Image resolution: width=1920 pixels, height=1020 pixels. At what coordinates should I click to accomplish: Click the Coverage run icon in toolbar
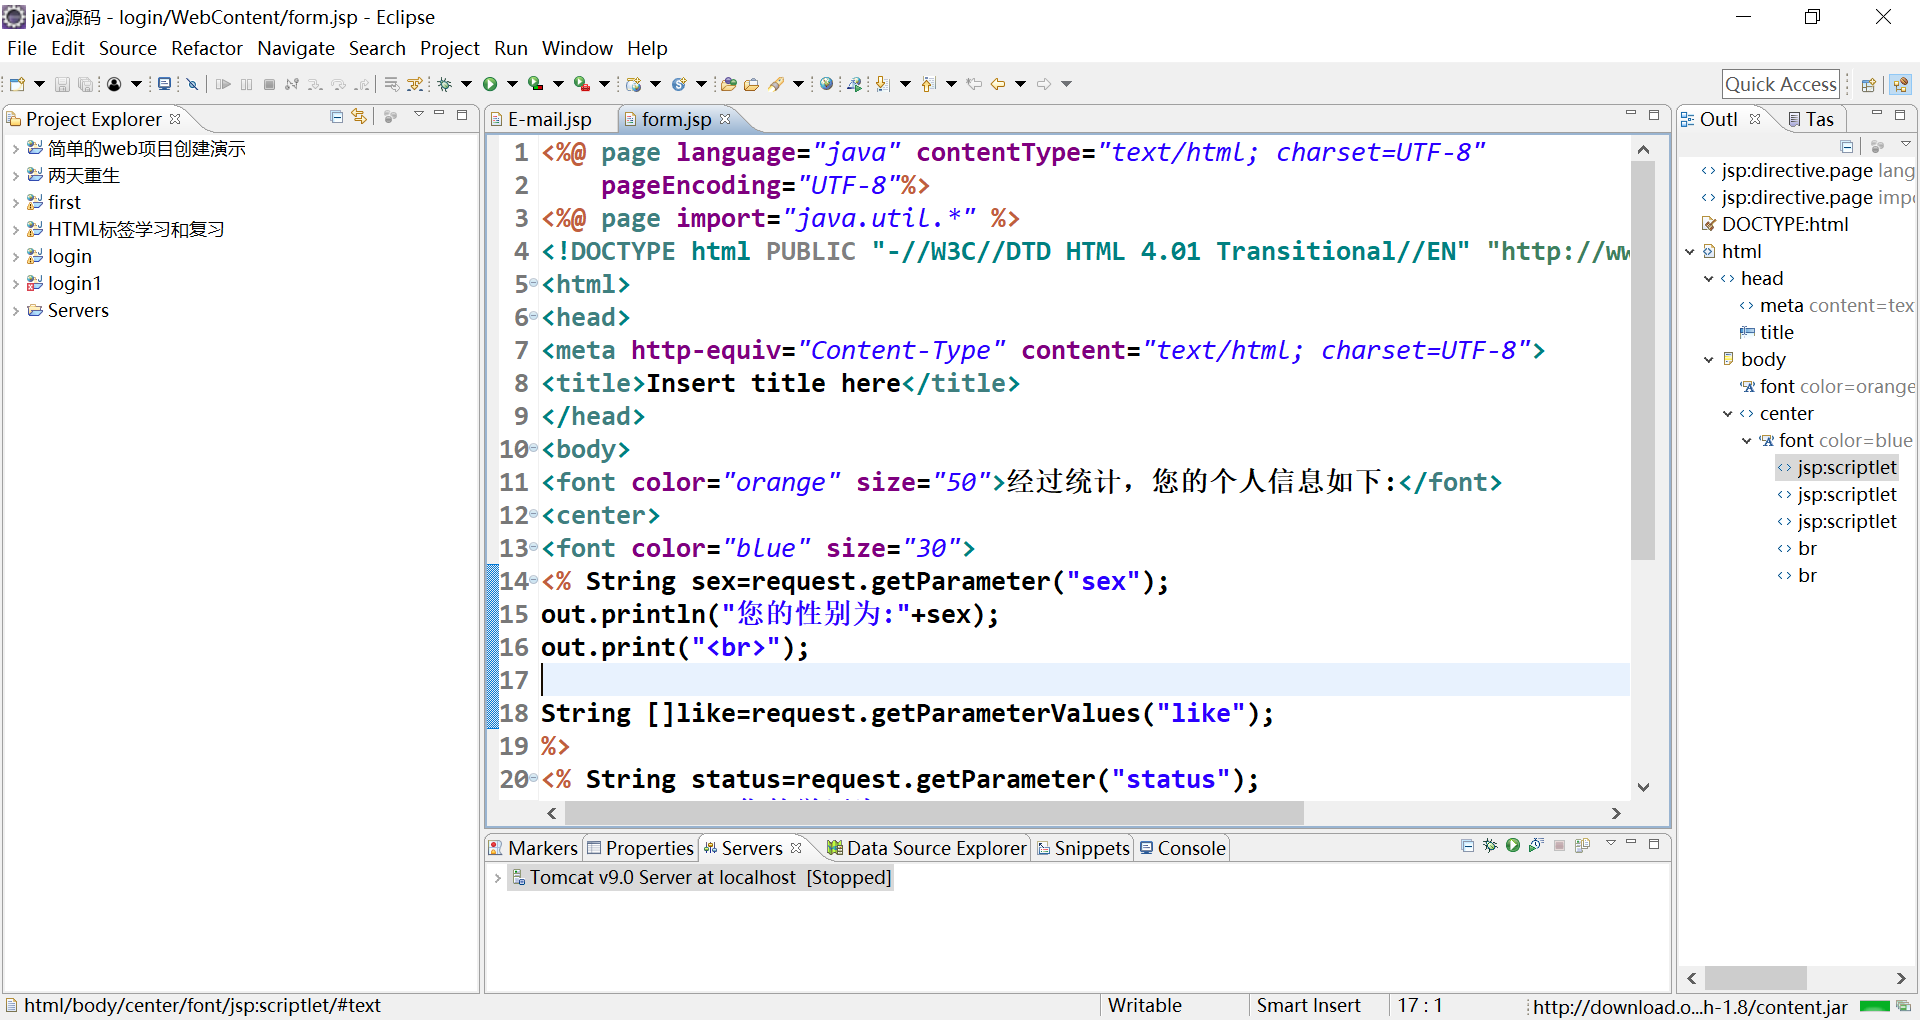coord(536,84)
